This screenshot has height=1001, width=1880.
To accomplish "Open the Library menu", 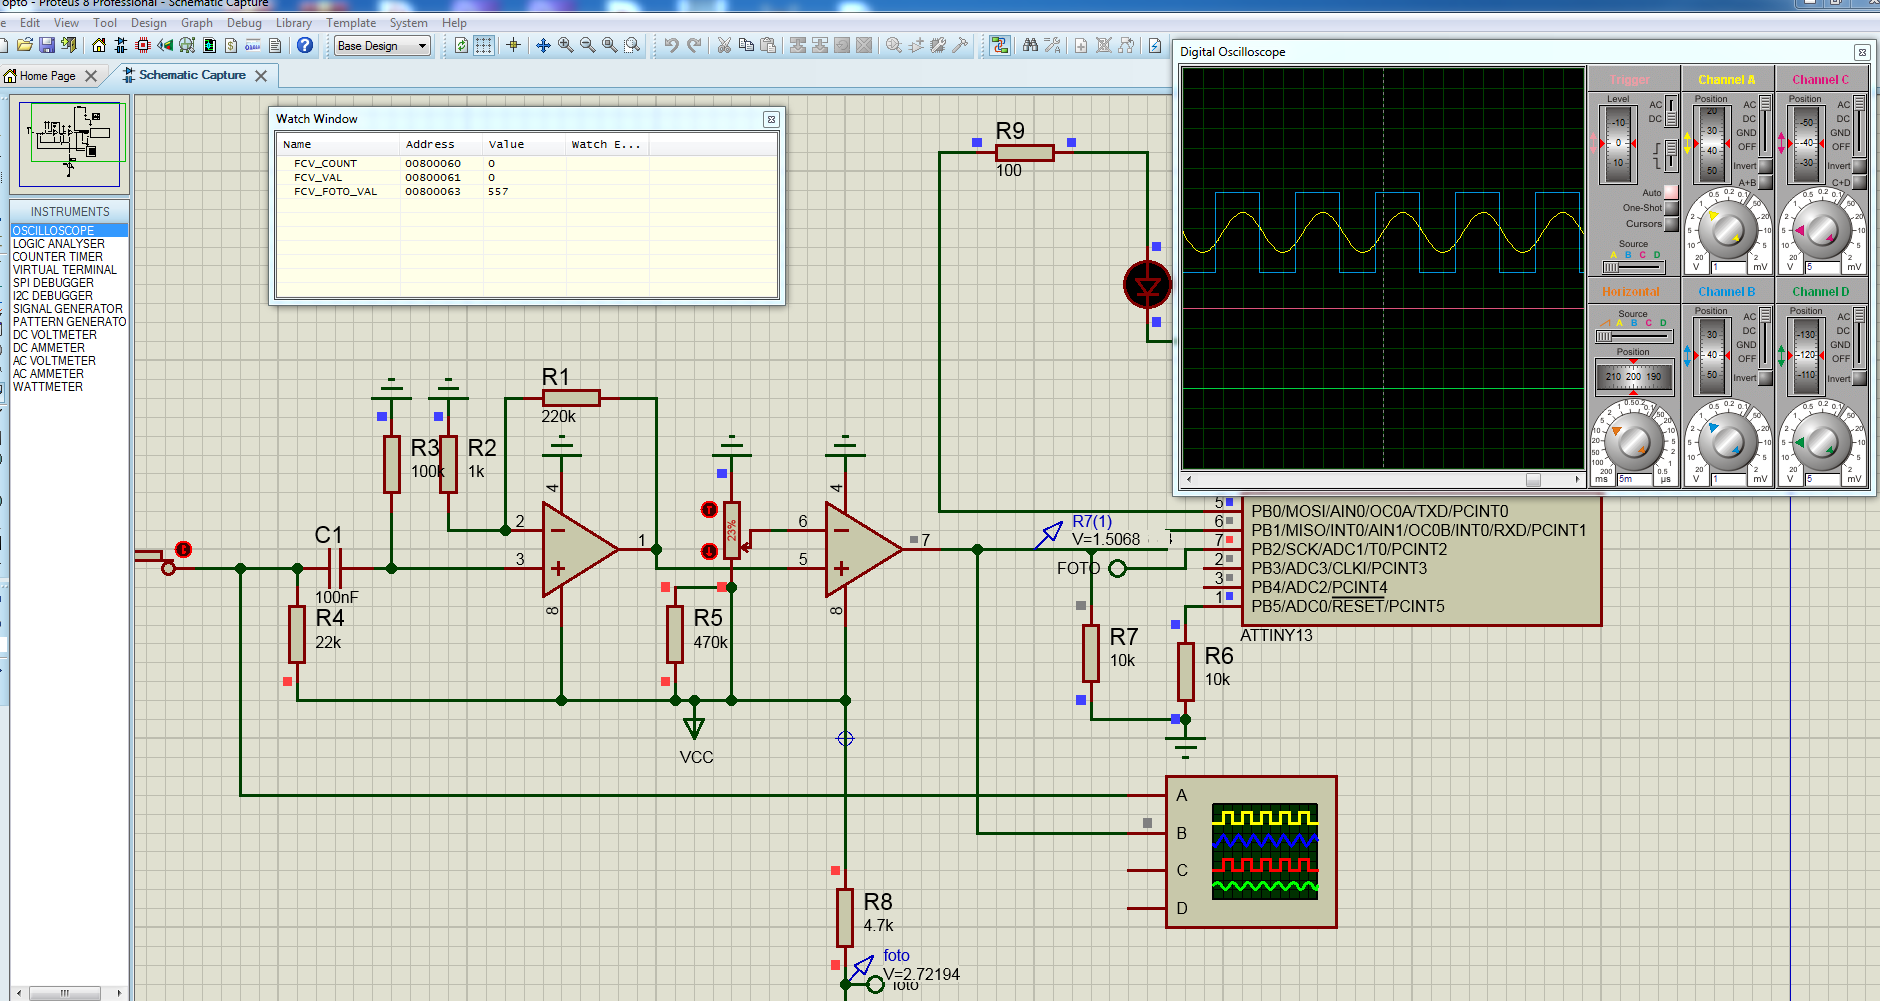I will coord(294,23).
